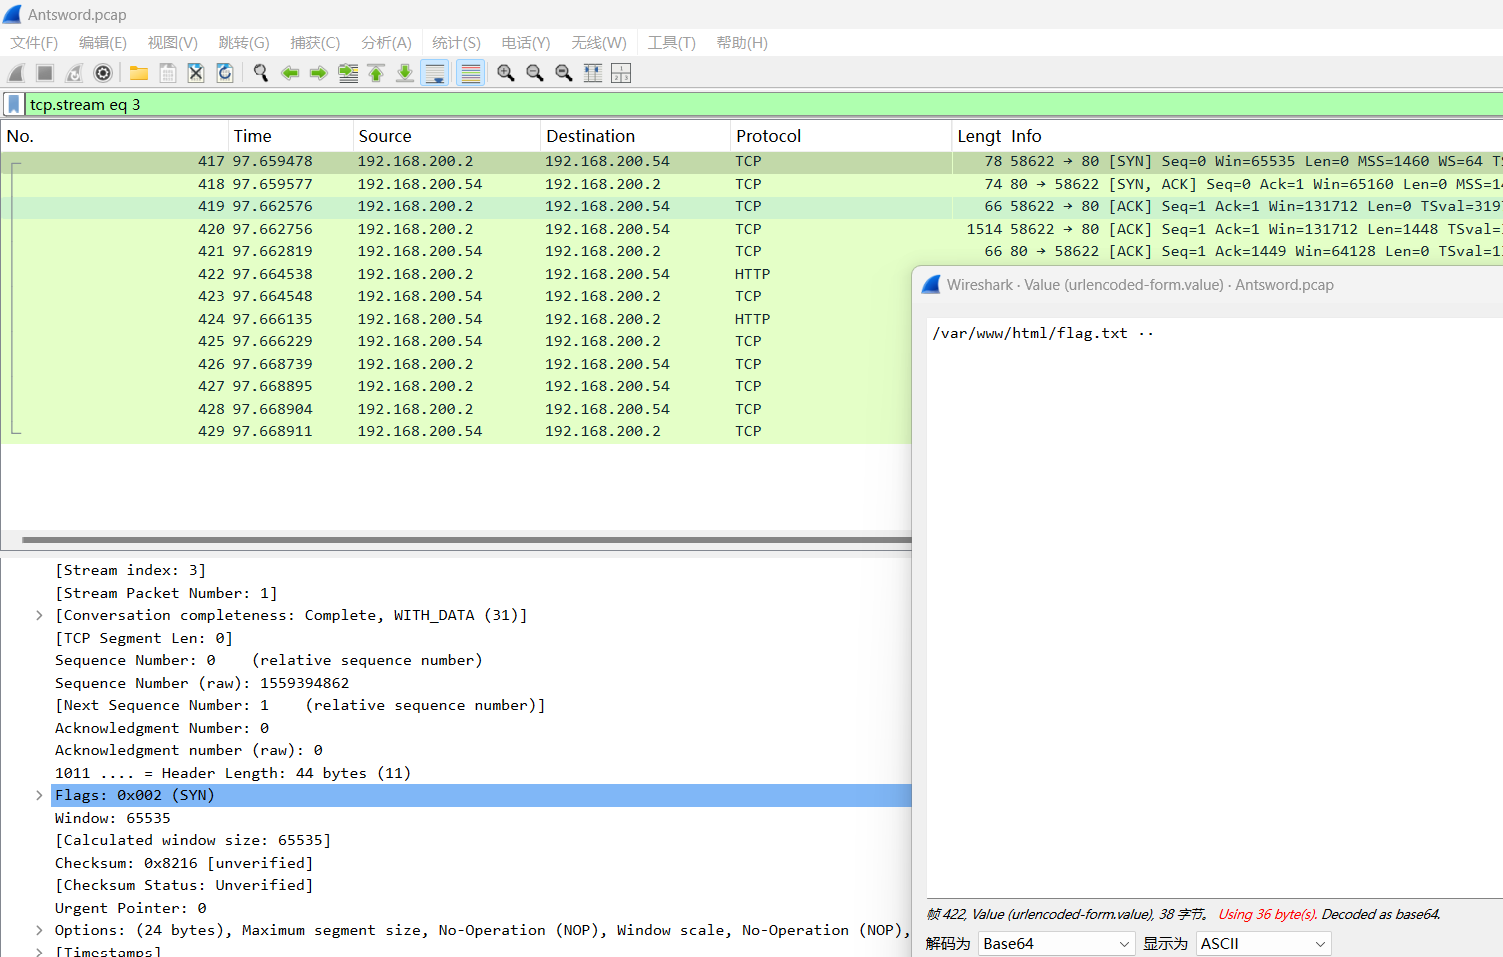Select the Header Length: 44 bytes line

pyautogui.click(x=233, y=774)
